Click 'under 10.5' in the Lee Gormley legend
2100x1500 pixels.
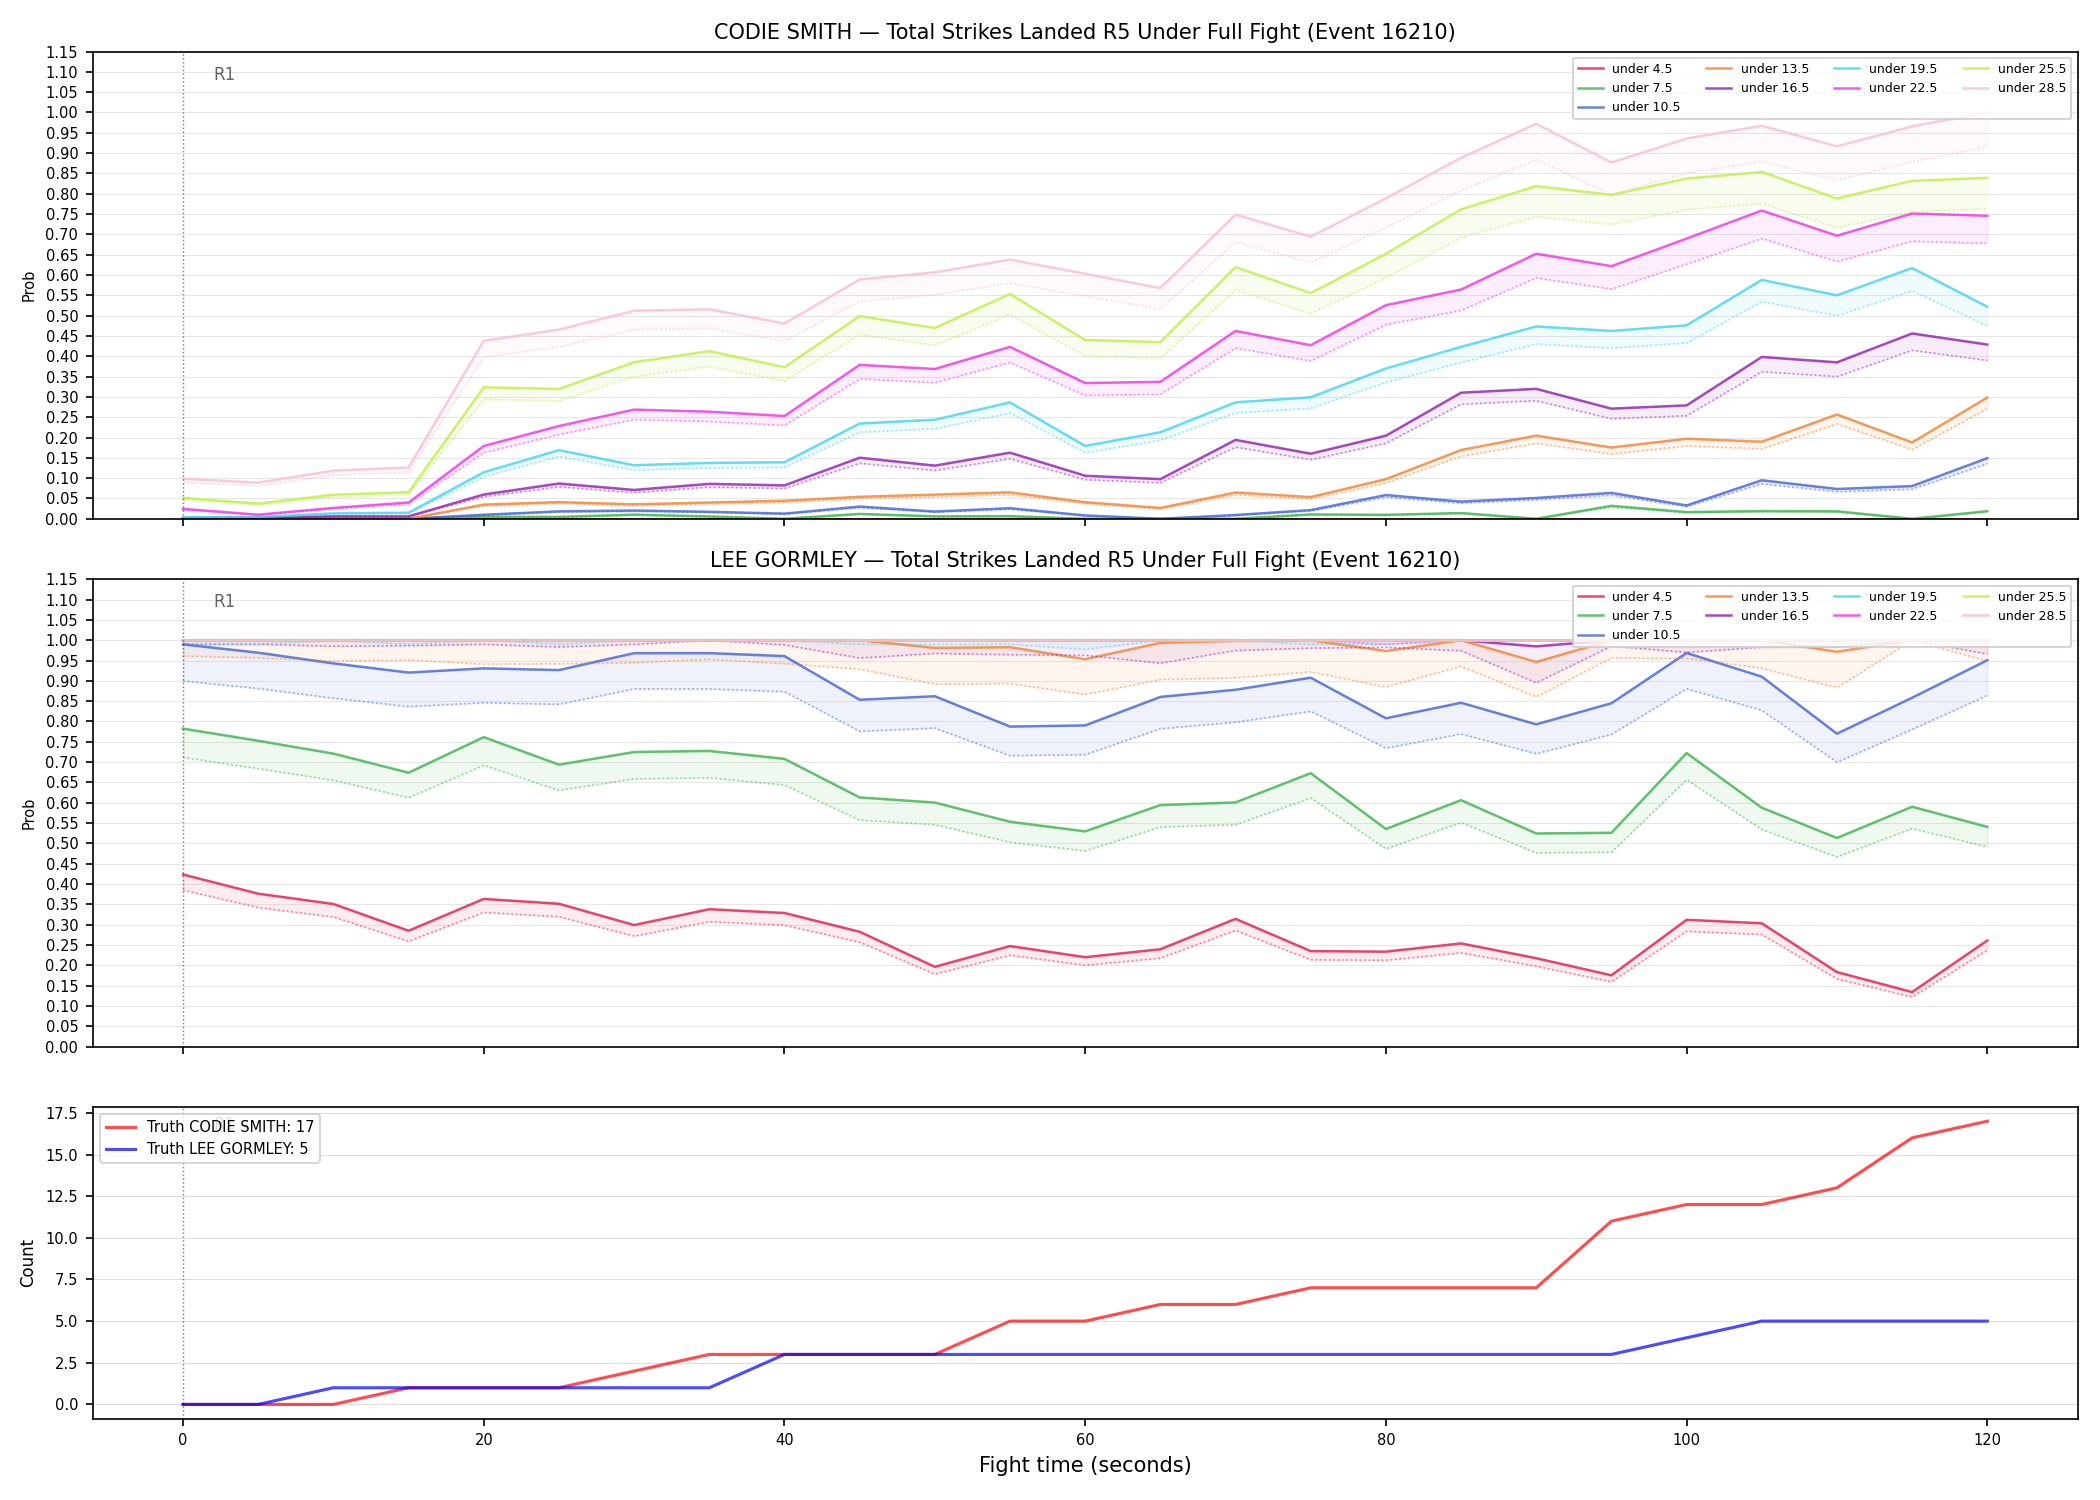click(x=1645, y=635)
